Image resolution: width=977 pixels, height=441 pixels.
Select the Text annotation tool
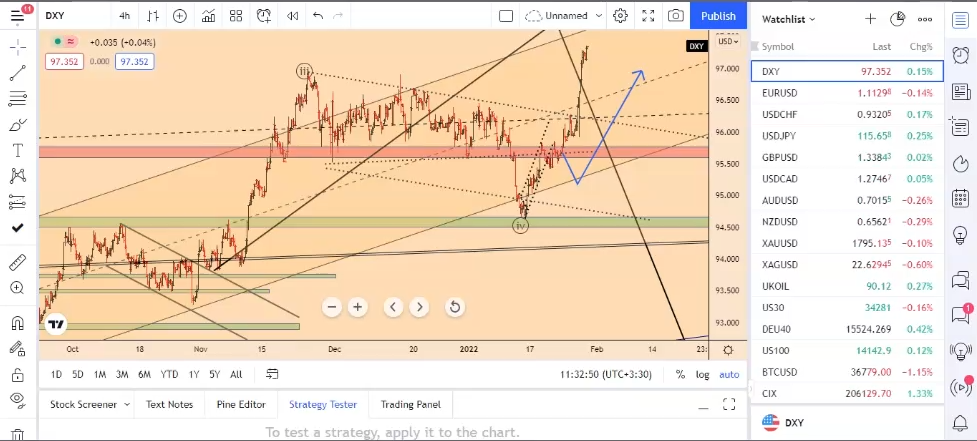click(17, 151)
